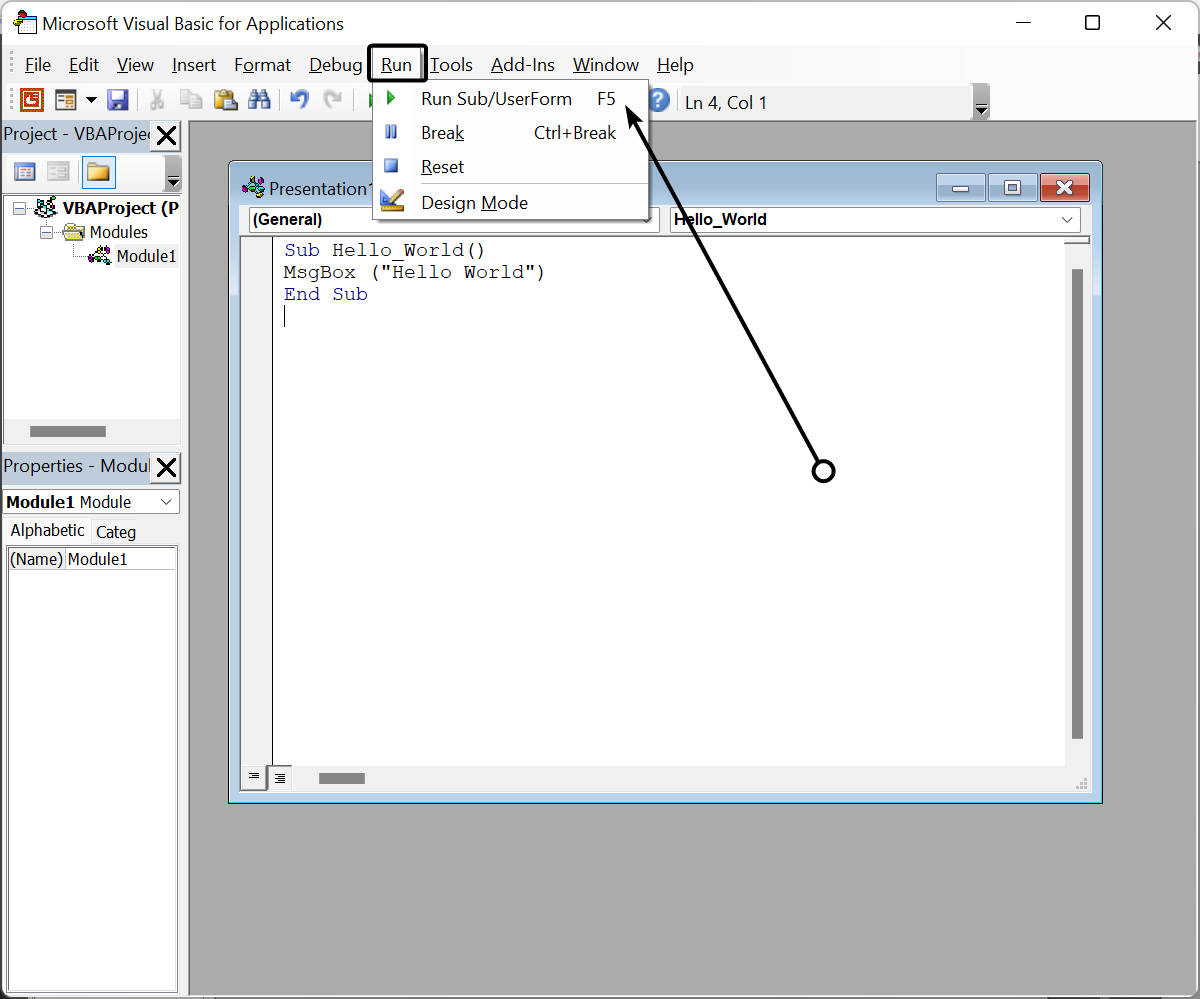Viewport: 1200px width, 999px height.
Task: Click the blue Help question mark icon
Action: (x=658, y=101)
